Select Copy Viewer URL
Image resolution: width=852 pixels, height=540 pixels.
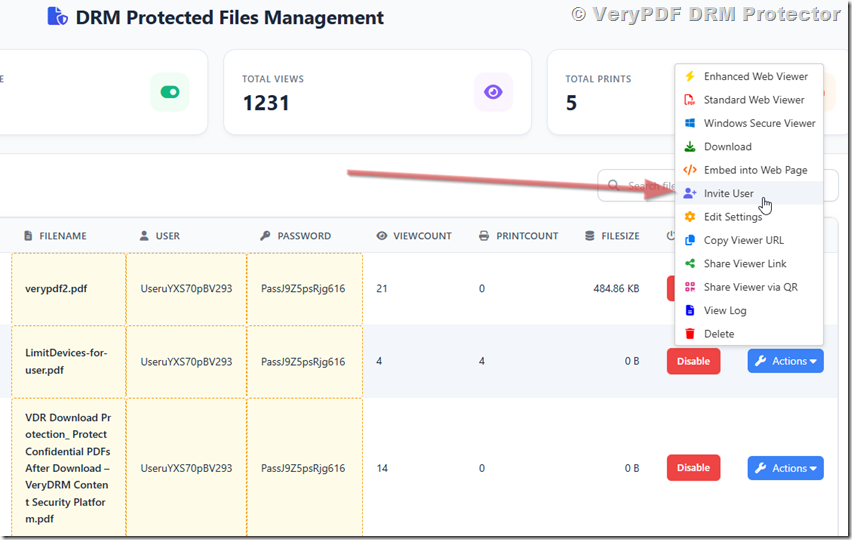click(x=749, y=240)
